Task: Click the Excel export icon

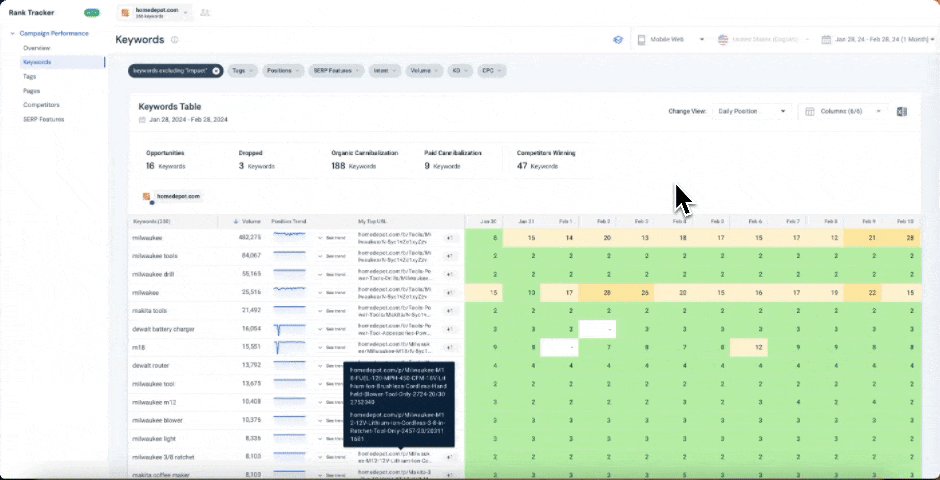Action: click(x=902, y=111)
